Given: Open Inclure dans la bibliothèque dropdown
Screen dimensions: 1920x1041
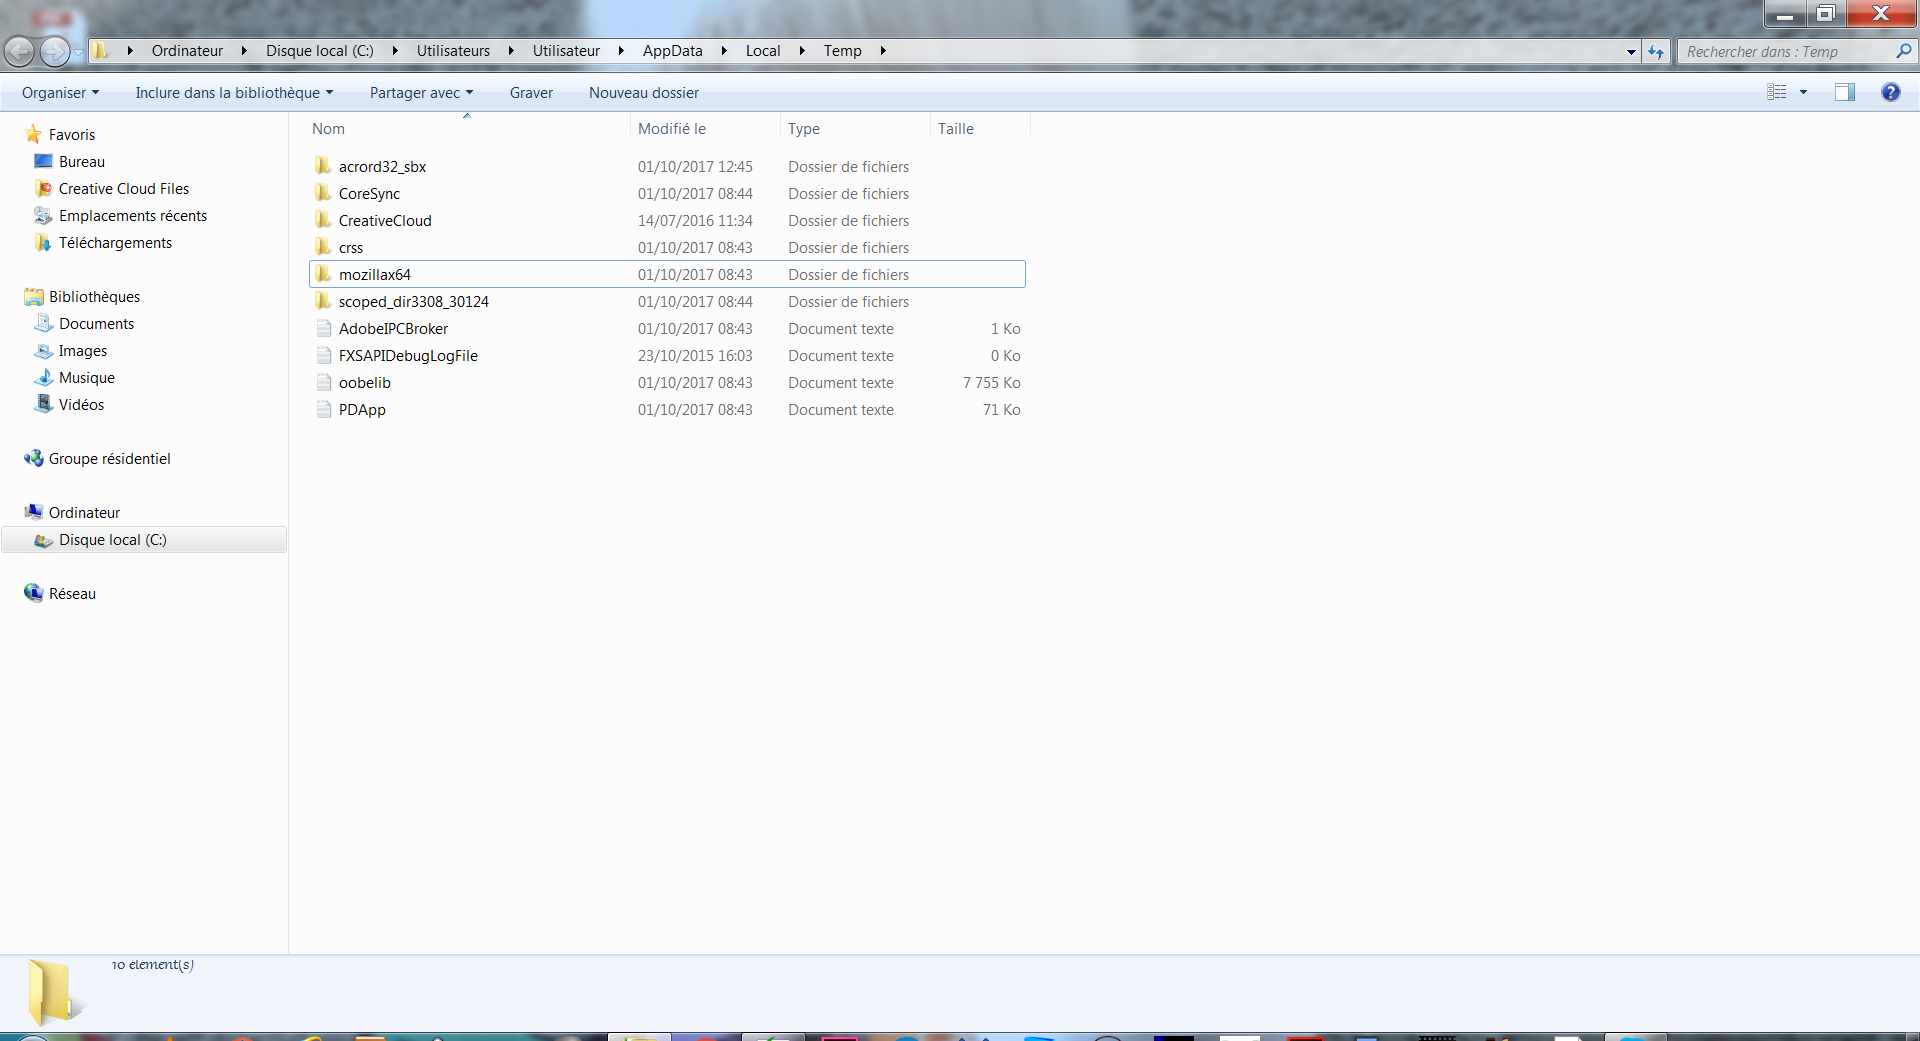Looking at the screenshot, I should click(234, 93).
